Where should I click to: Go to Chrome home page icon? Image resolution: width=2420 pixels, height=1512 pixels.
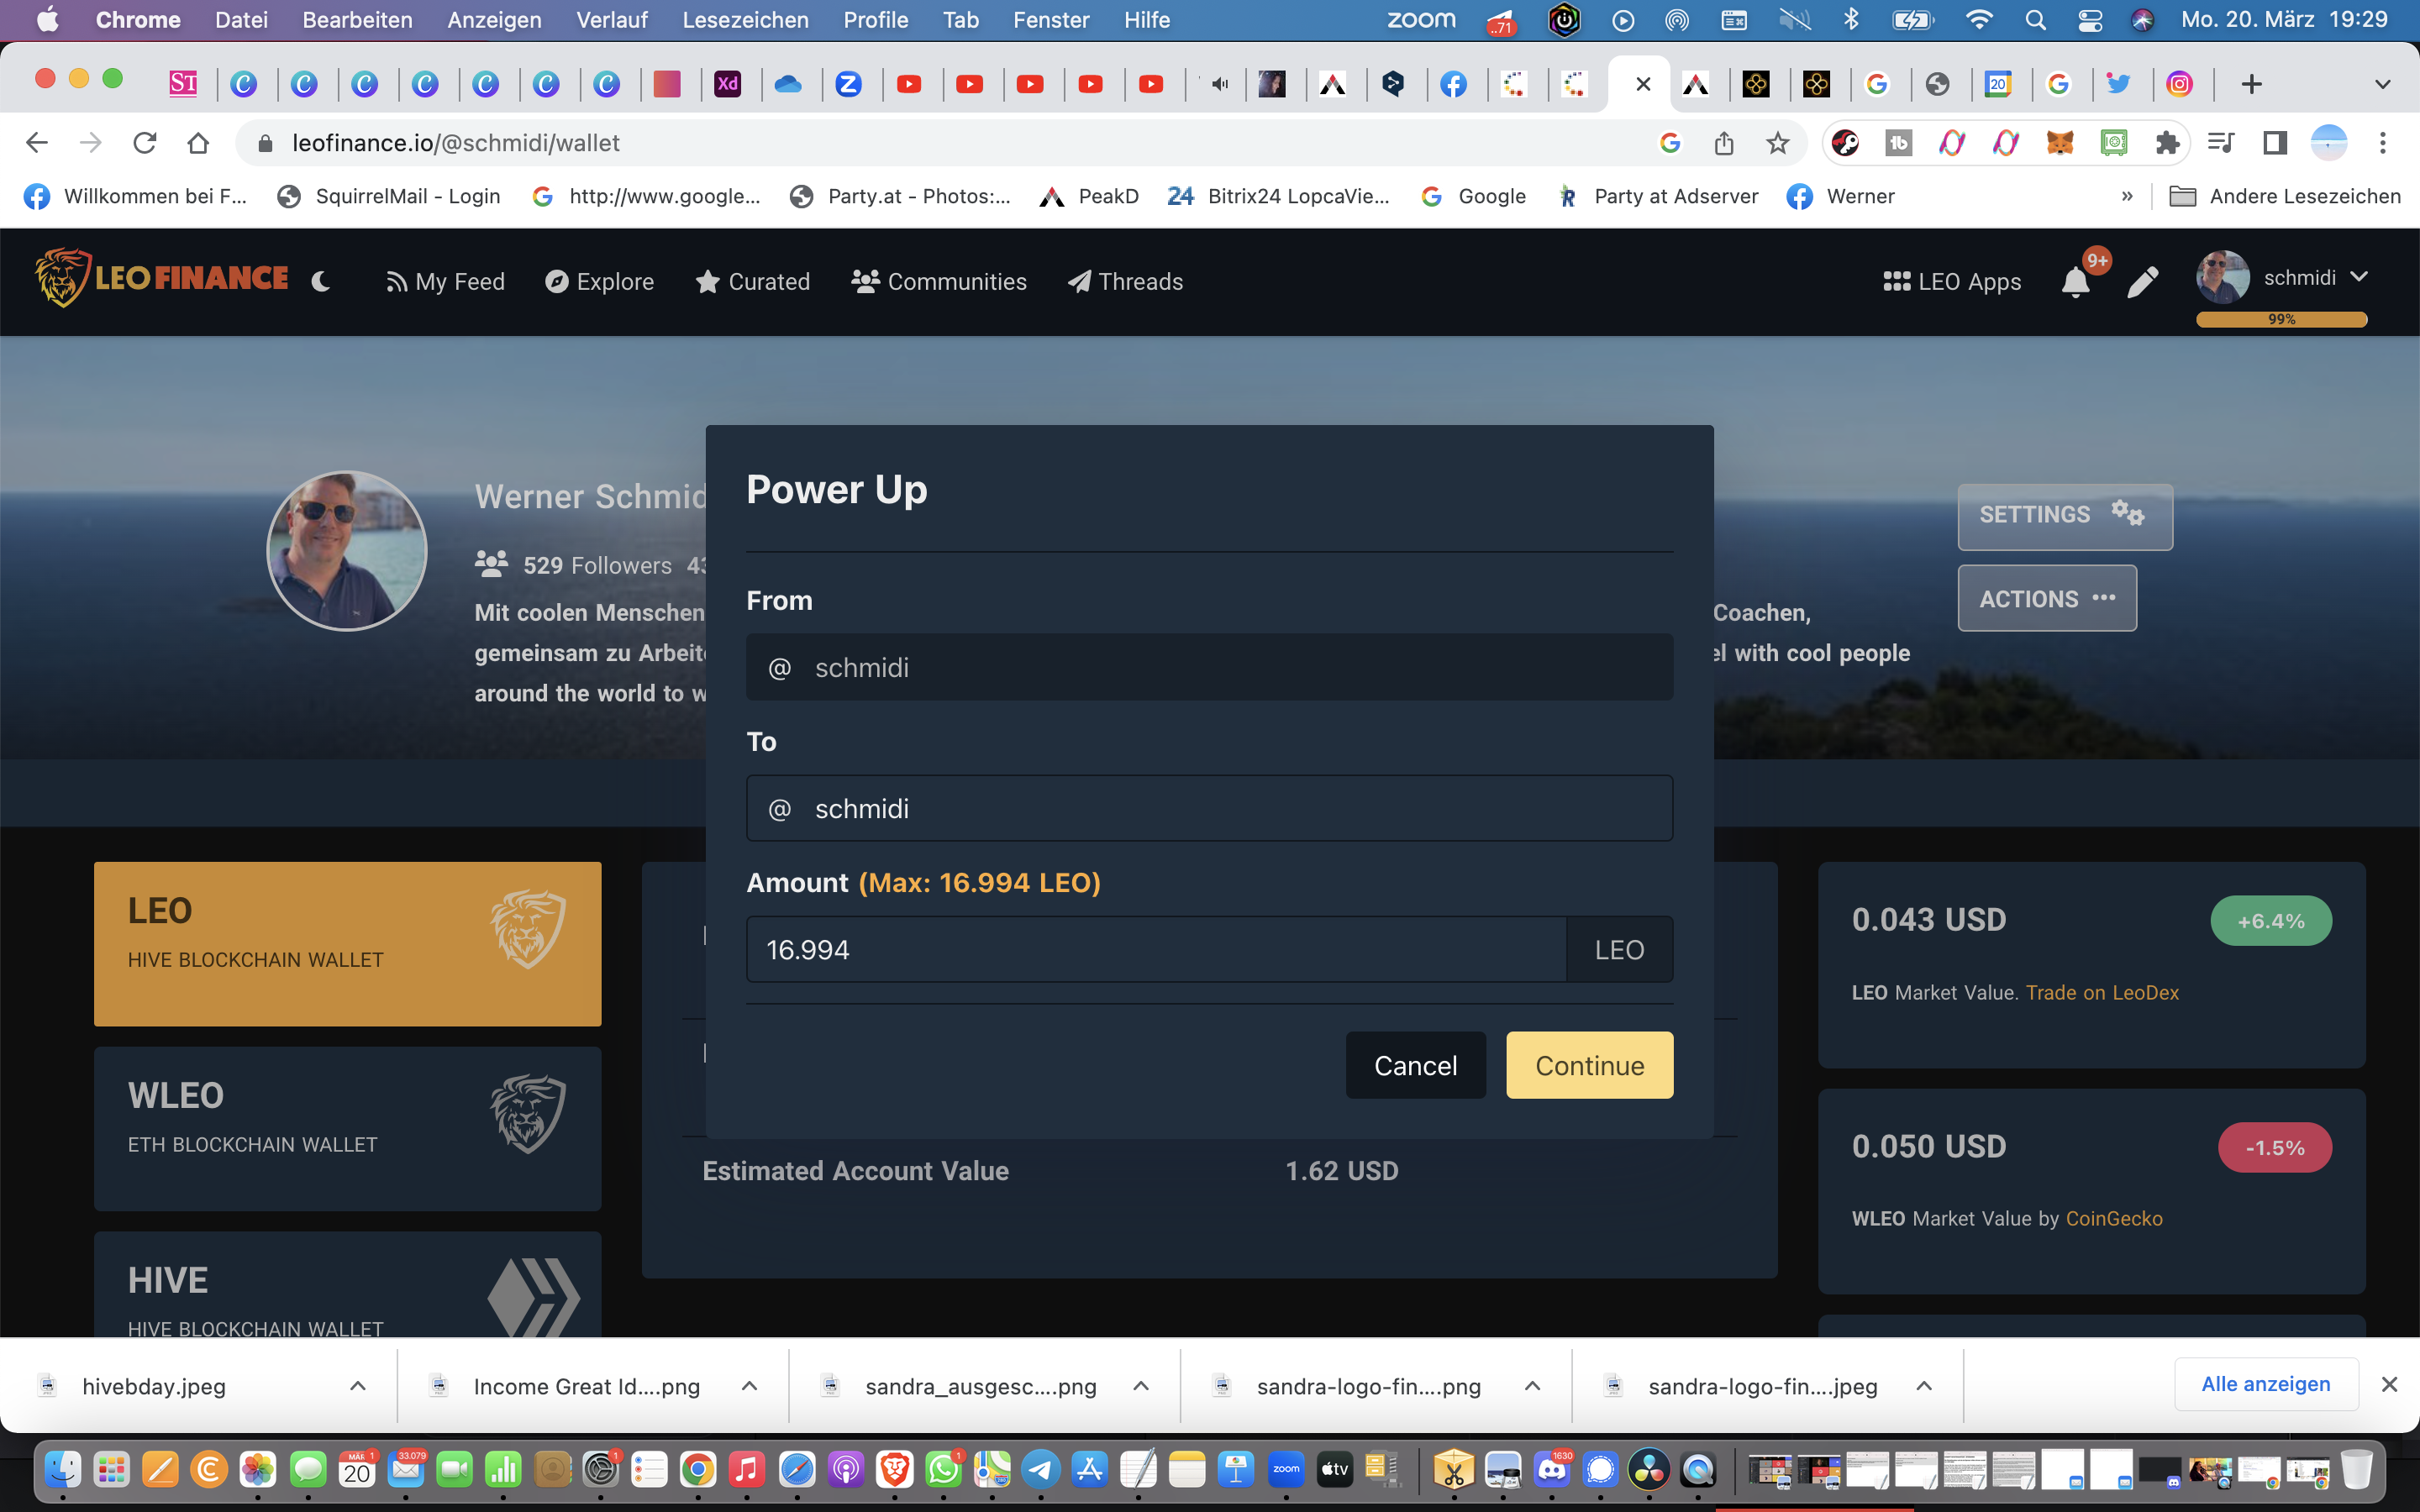[198, 143]
